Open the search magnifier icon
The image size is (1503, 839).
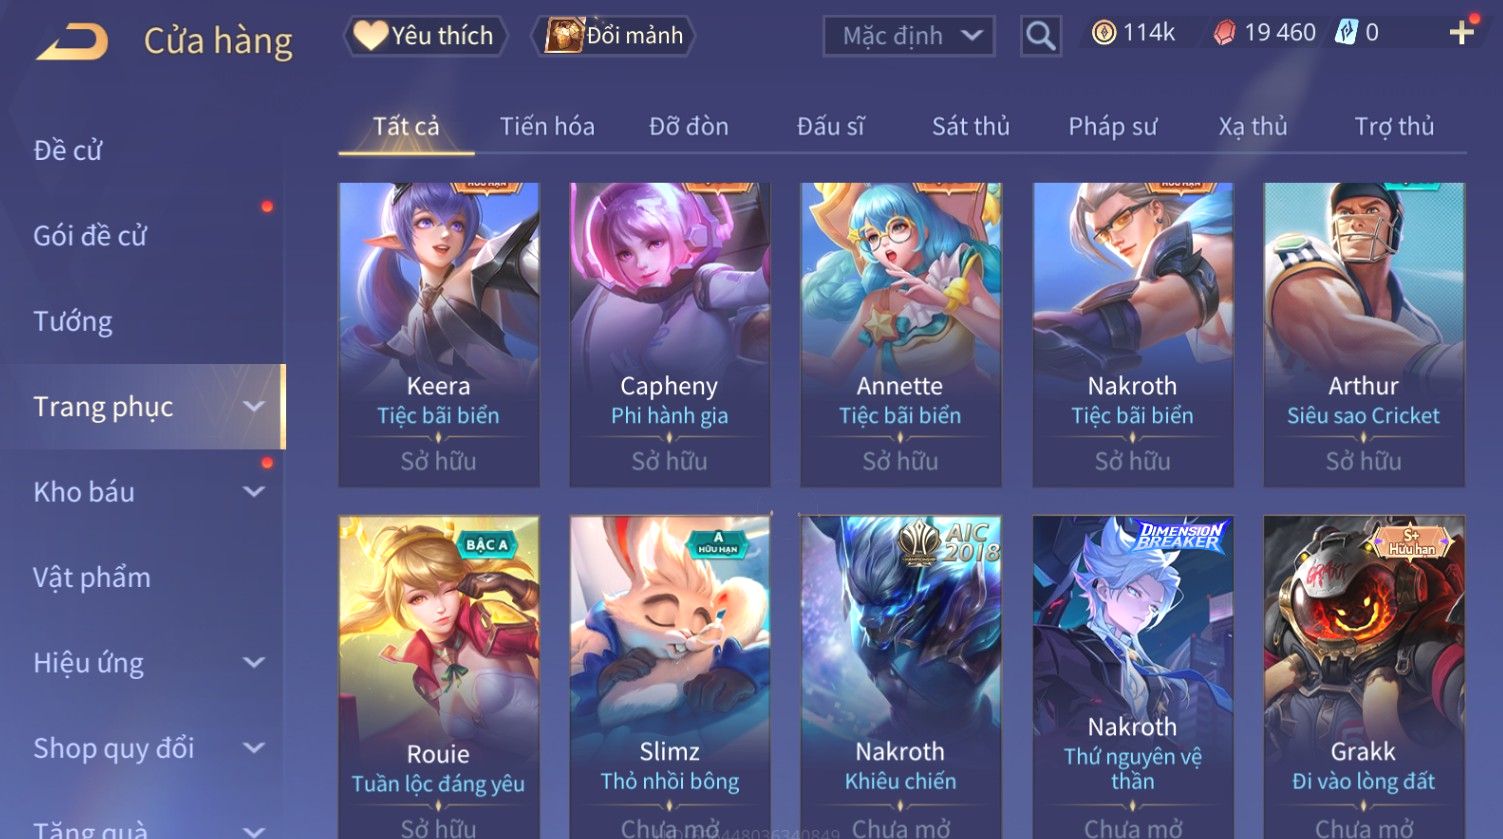point(1040,37)
